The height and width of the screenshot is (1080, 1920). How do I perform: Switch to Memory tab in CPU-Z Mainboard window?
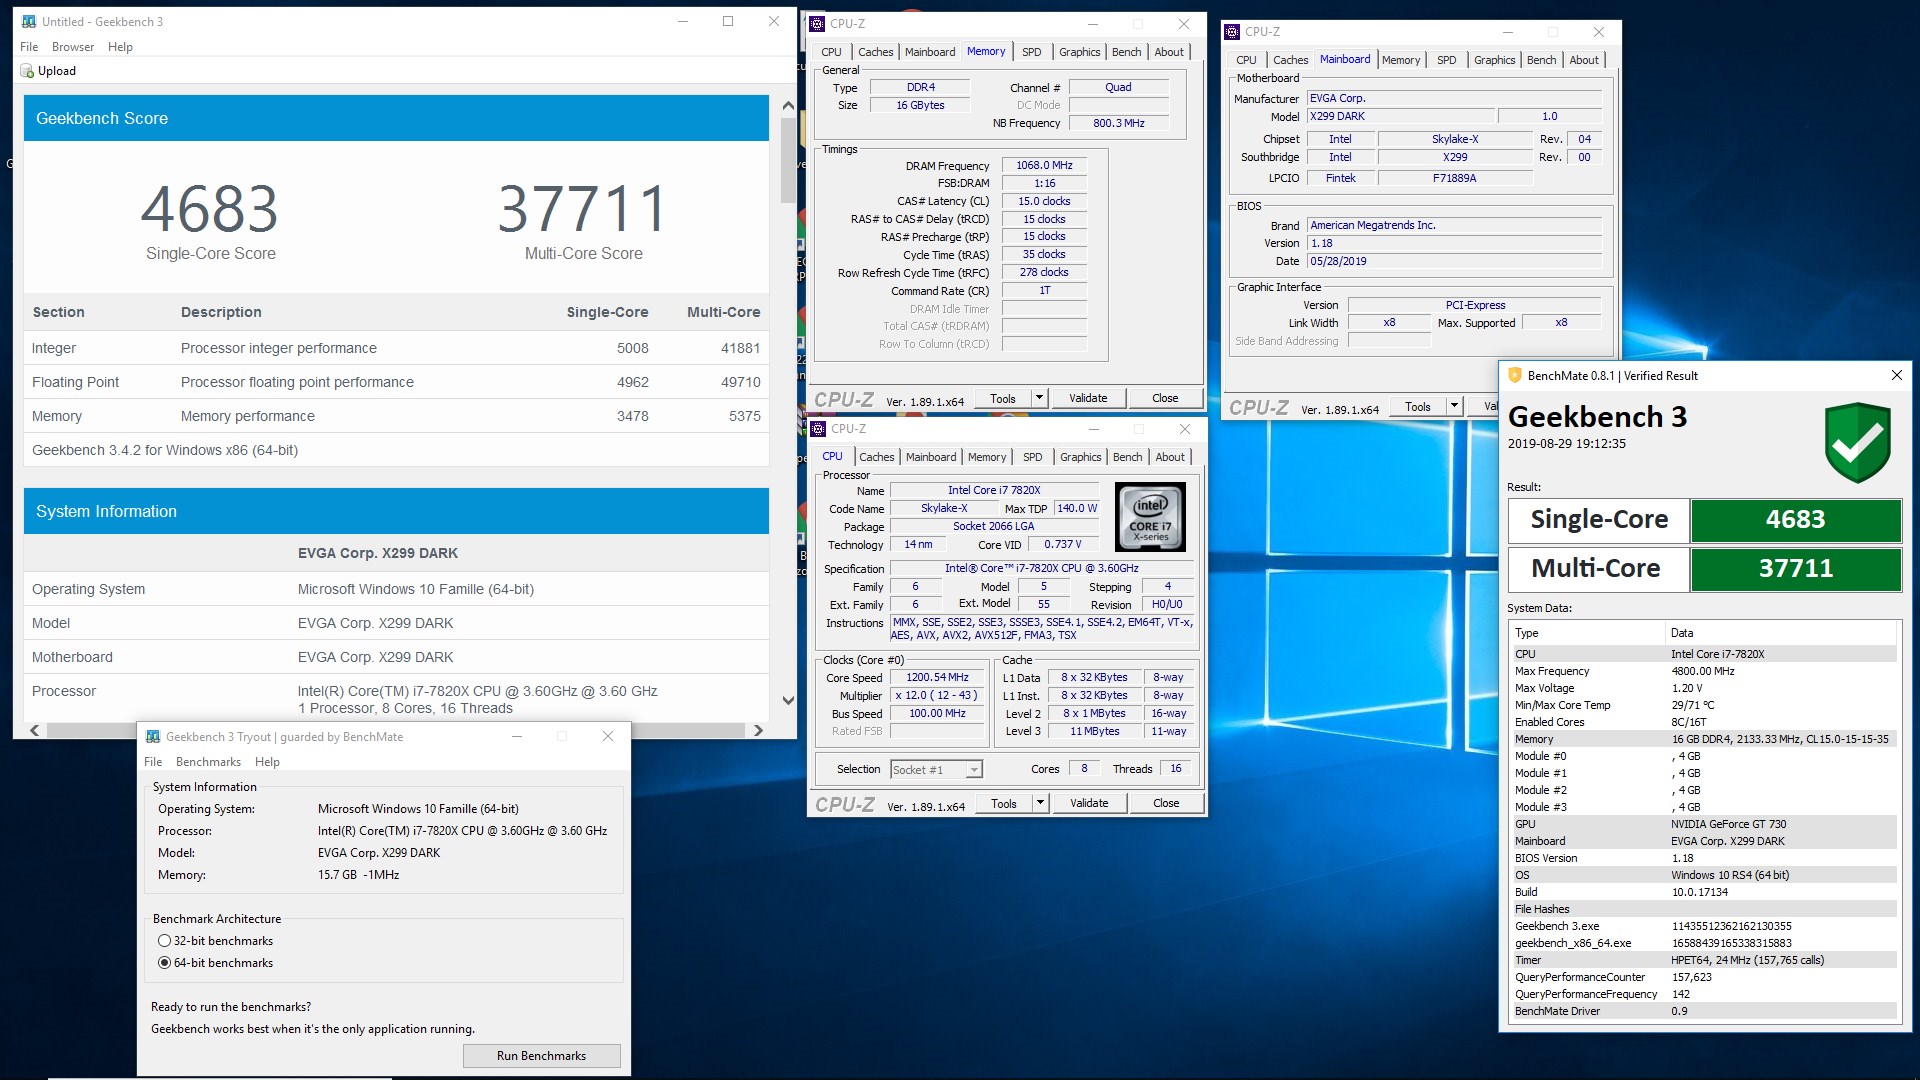pyautogui.click(x=1400, y=60)
